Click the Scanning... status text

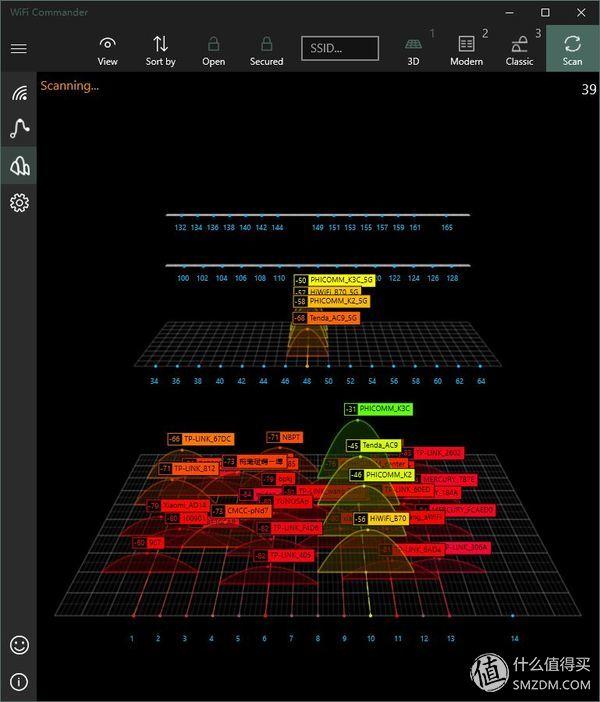point(70,86)
